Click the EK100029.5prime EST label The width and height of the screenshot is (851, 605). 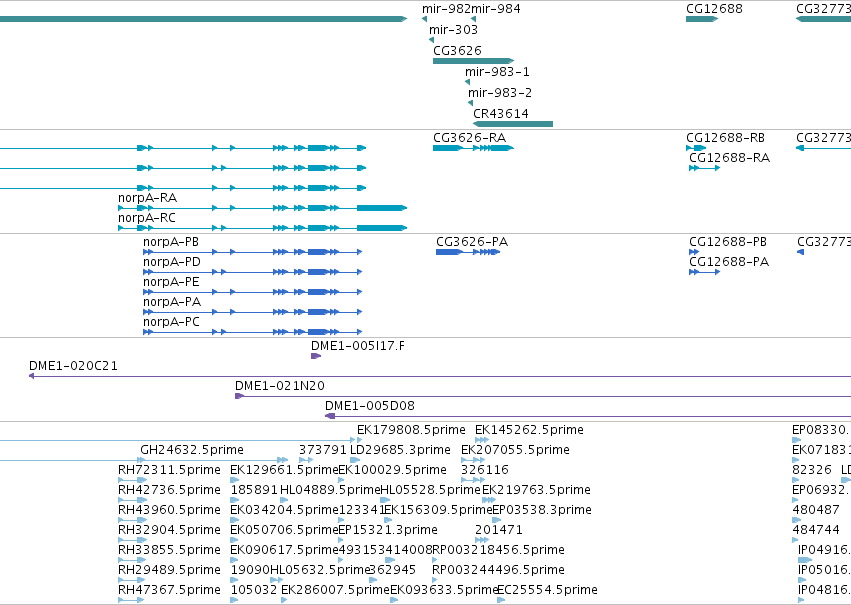pyautogui.click(x=392, y=470)
